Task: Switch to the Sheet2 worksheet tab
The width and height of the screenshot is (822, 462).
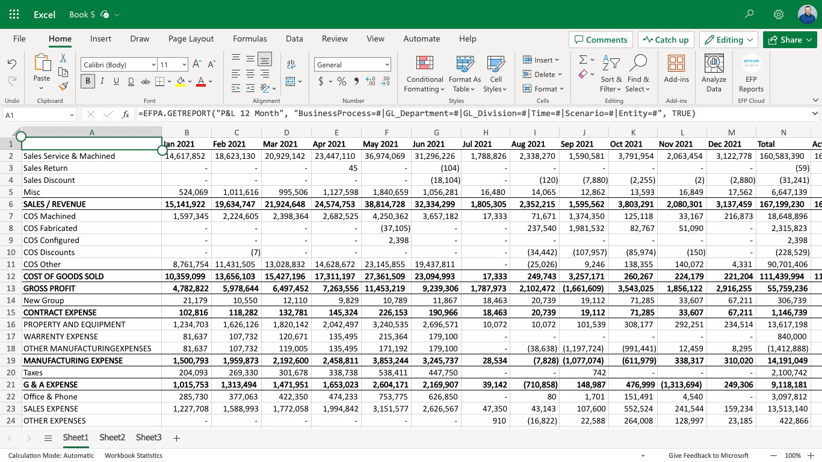Action: 112,438
